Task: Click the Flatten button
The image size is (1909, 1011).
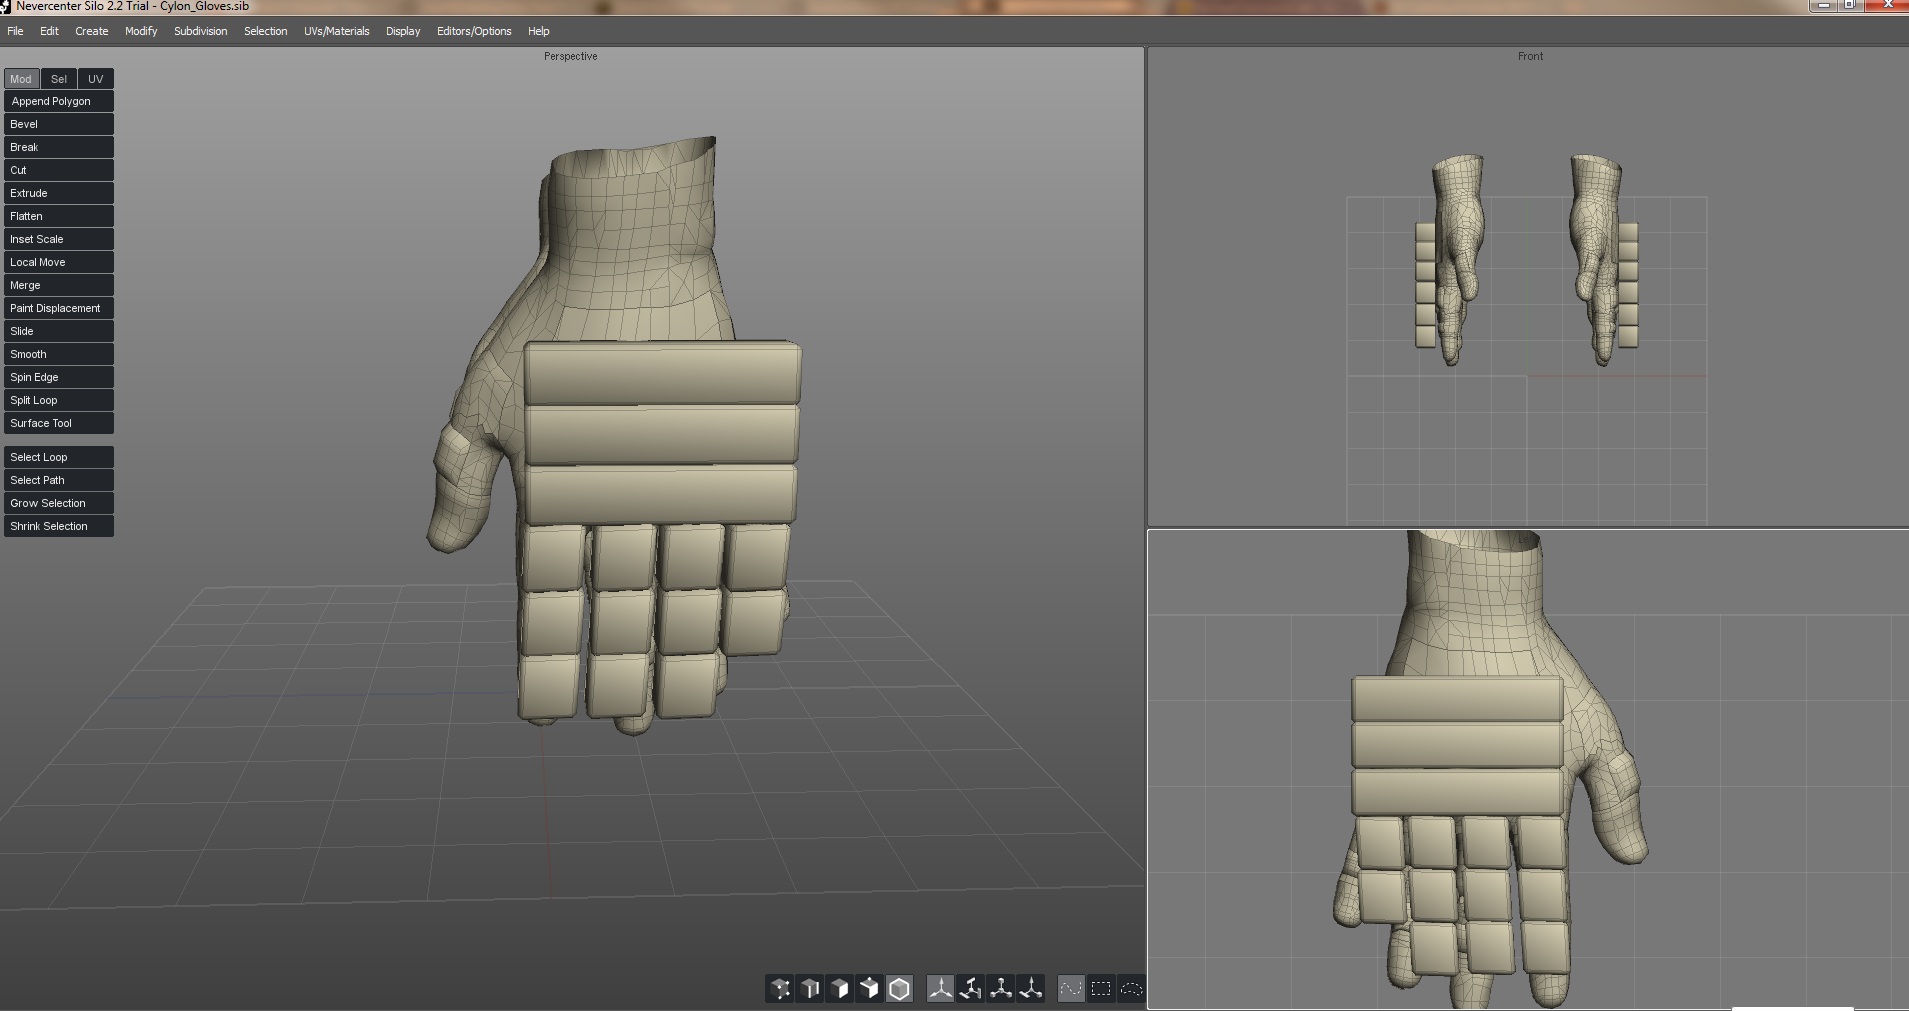Action: [x=59, y=216]
